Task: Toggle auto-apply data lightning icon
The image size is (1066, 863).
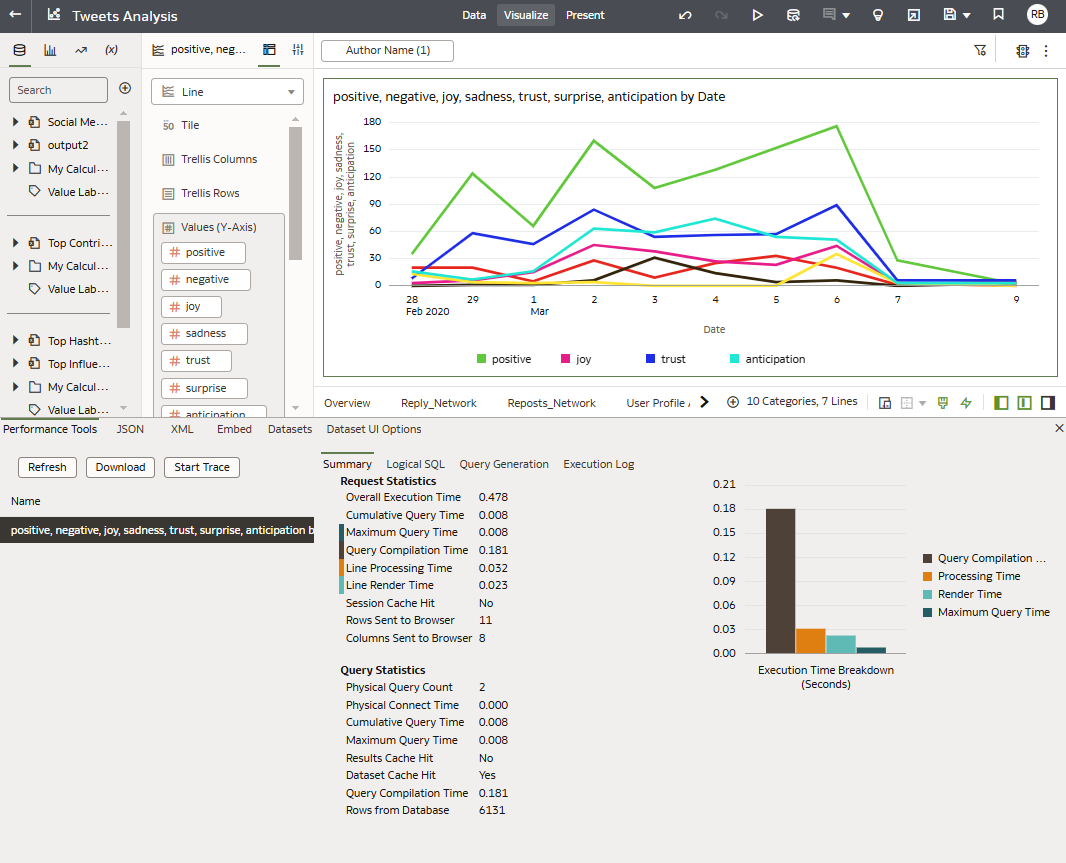Action: 966,402
